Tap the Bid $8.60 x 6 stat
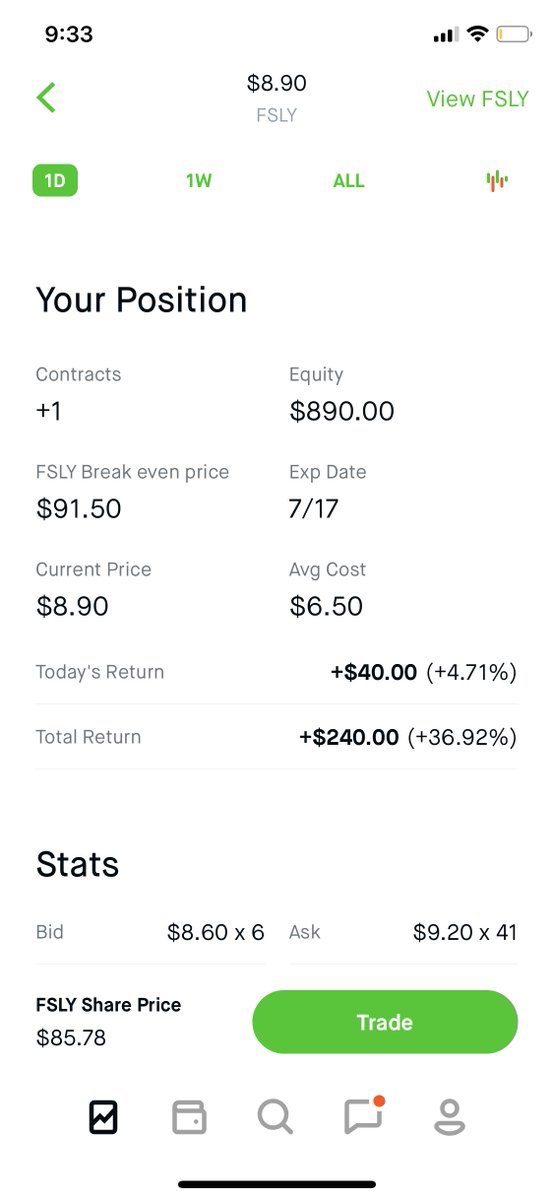The width and height of the screenshot is (554, 1200). click(x=150, y=932)
